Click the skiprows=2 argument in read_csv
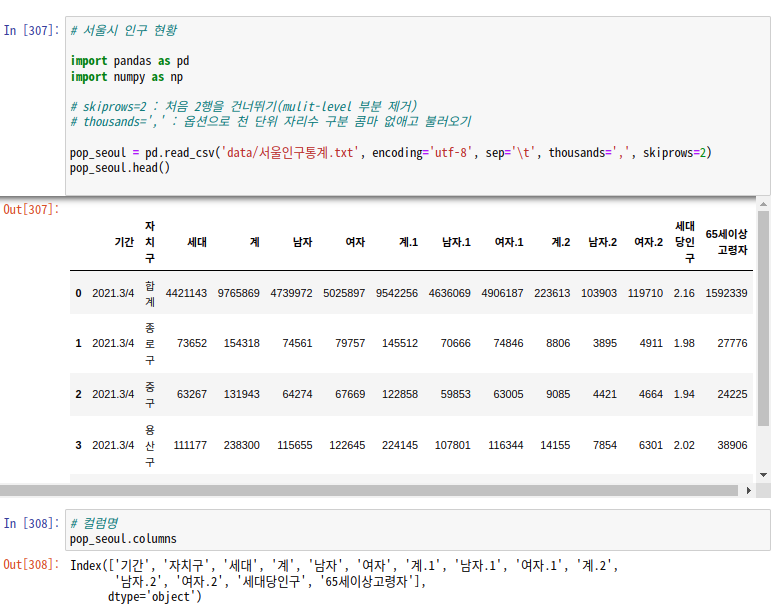 (x=674, y=152)
